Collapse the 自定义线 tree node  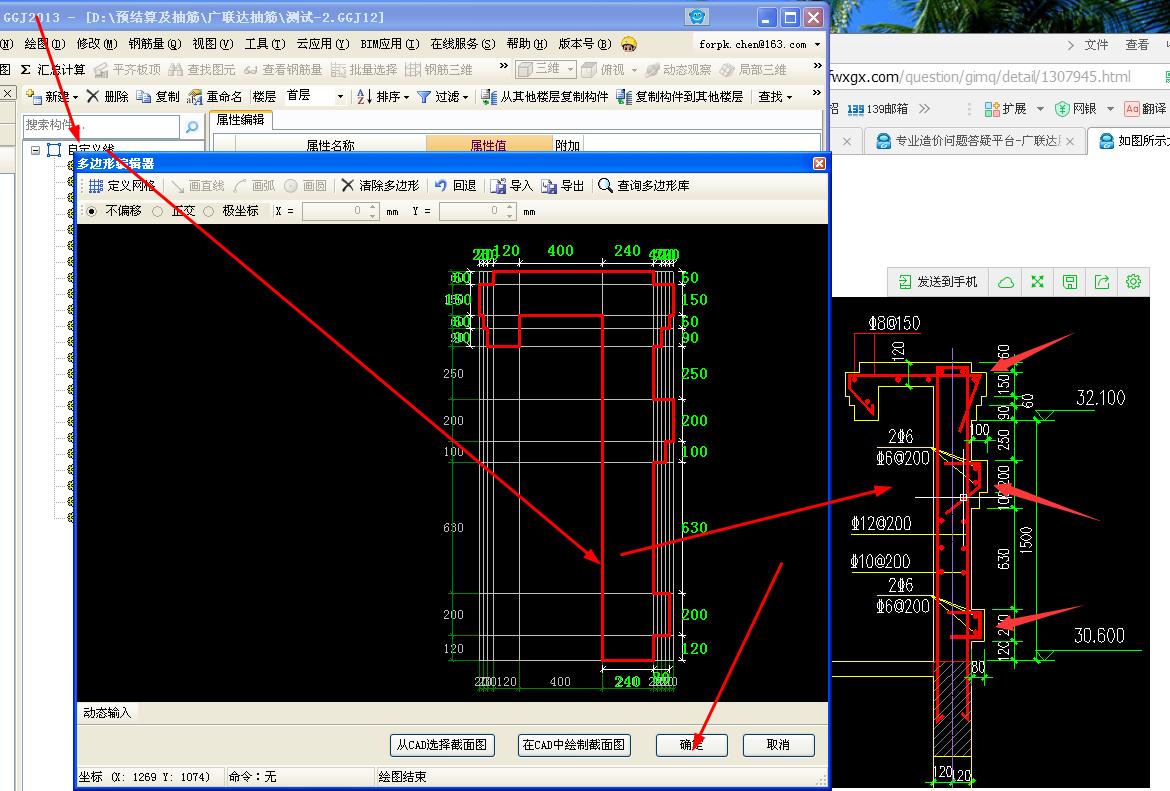pos(35,150)
